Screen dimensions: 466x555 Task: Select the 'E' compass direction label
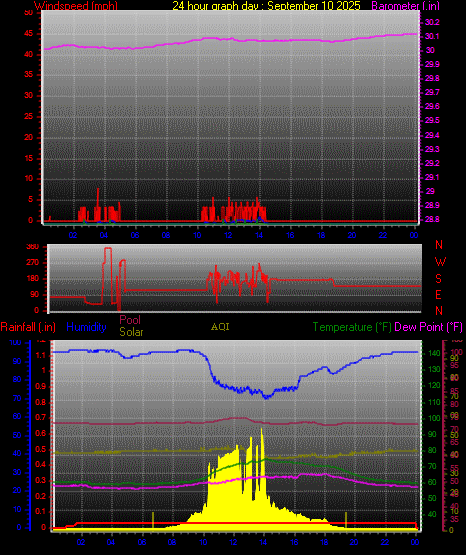(x=438, y=294)
